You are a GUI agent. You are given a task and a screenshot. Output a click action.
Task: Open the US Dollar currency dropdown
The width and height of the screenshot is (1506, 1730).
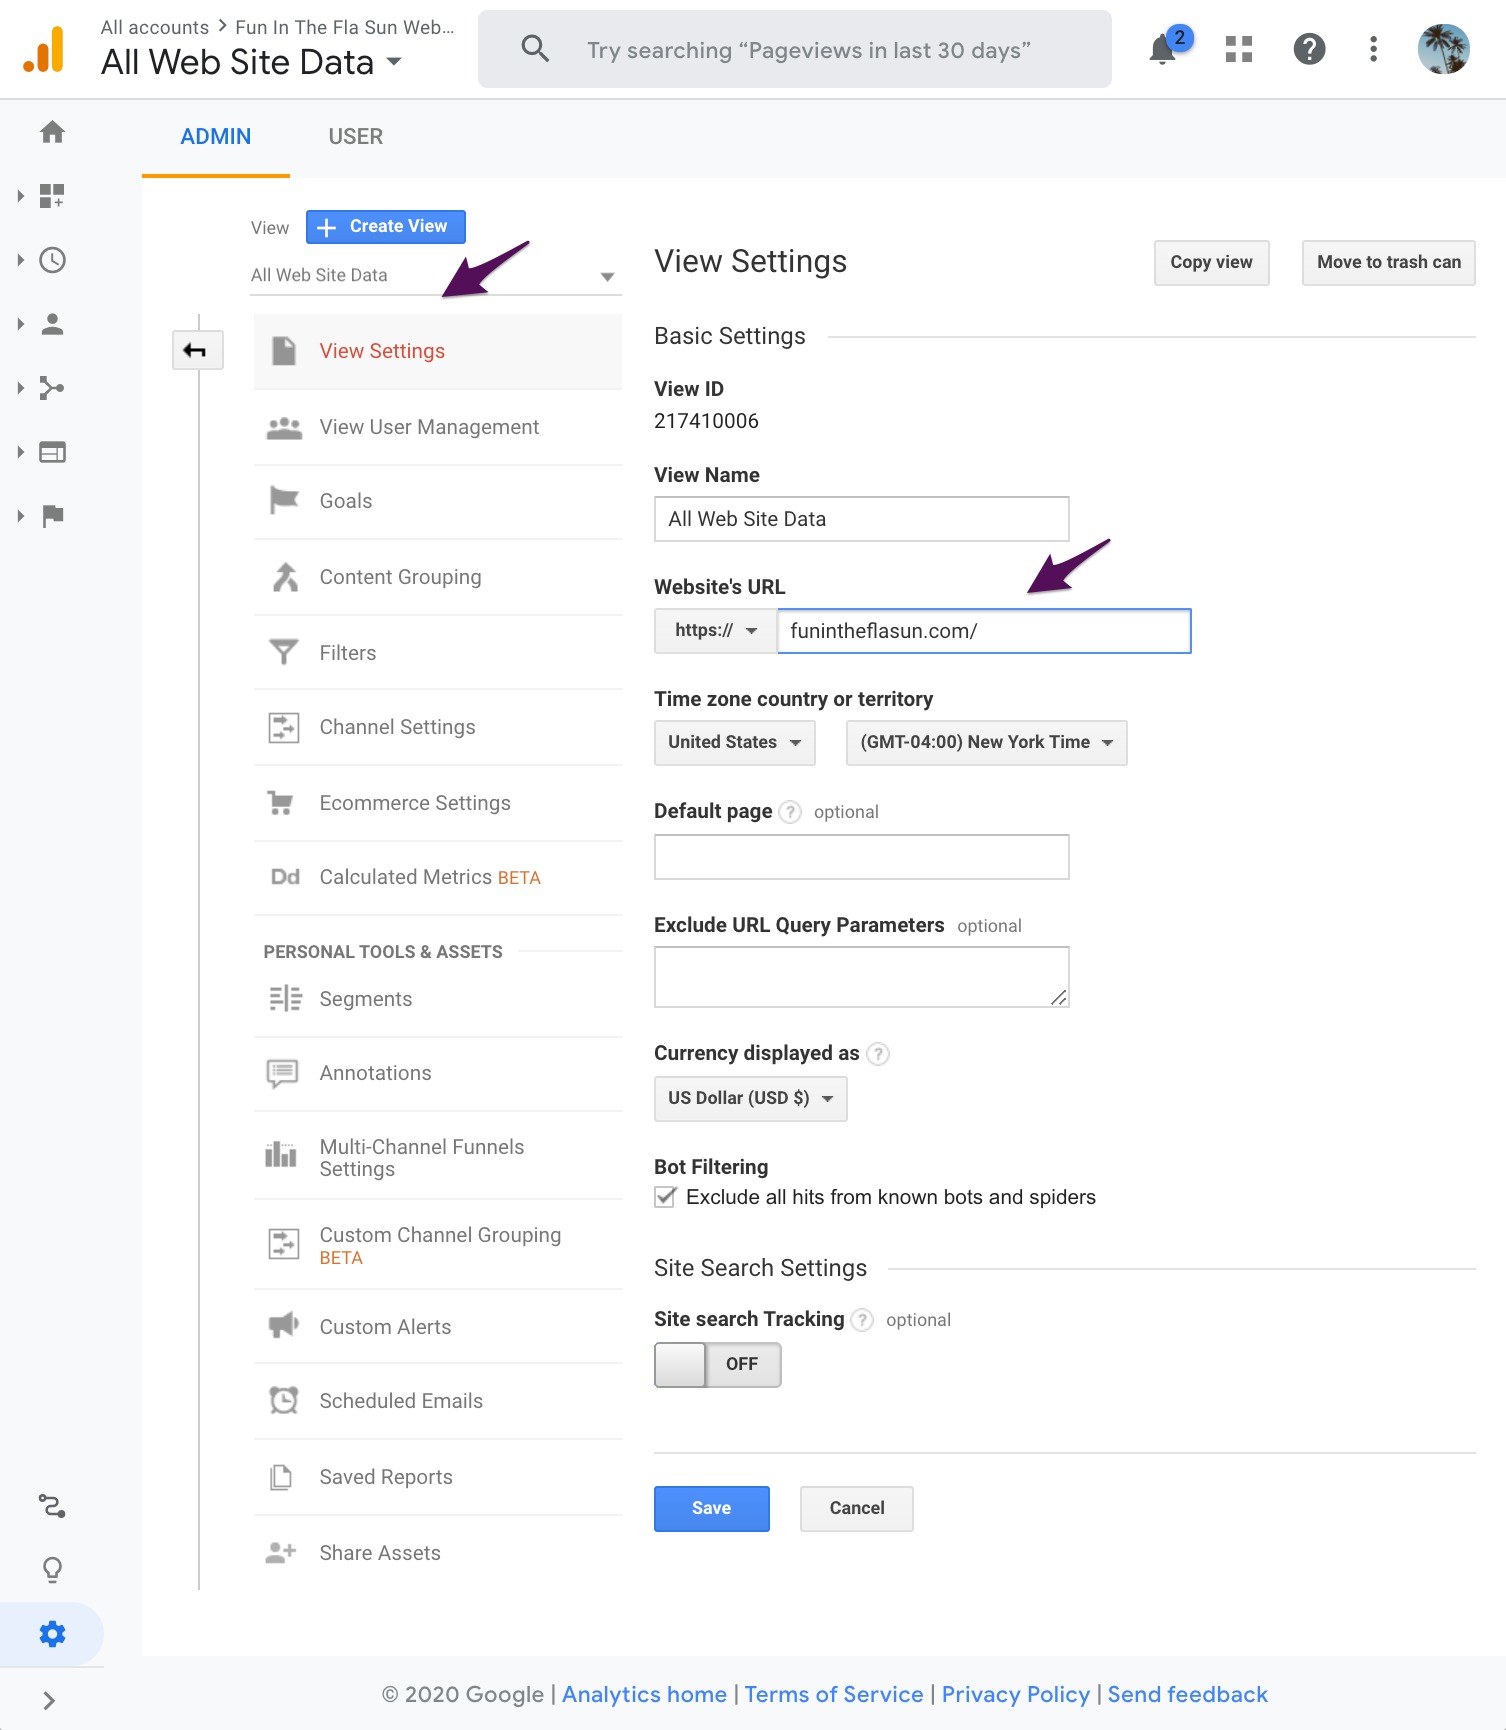[750, 1099]
